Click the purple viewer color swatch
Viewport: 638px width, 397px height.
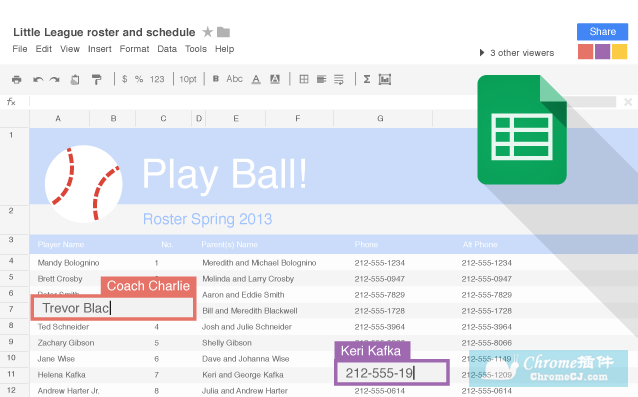(603, 52)
